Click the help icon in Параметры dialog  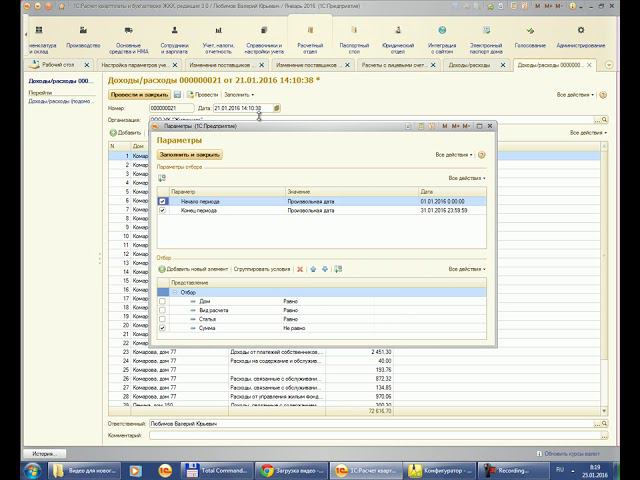[x=482, y=155]
